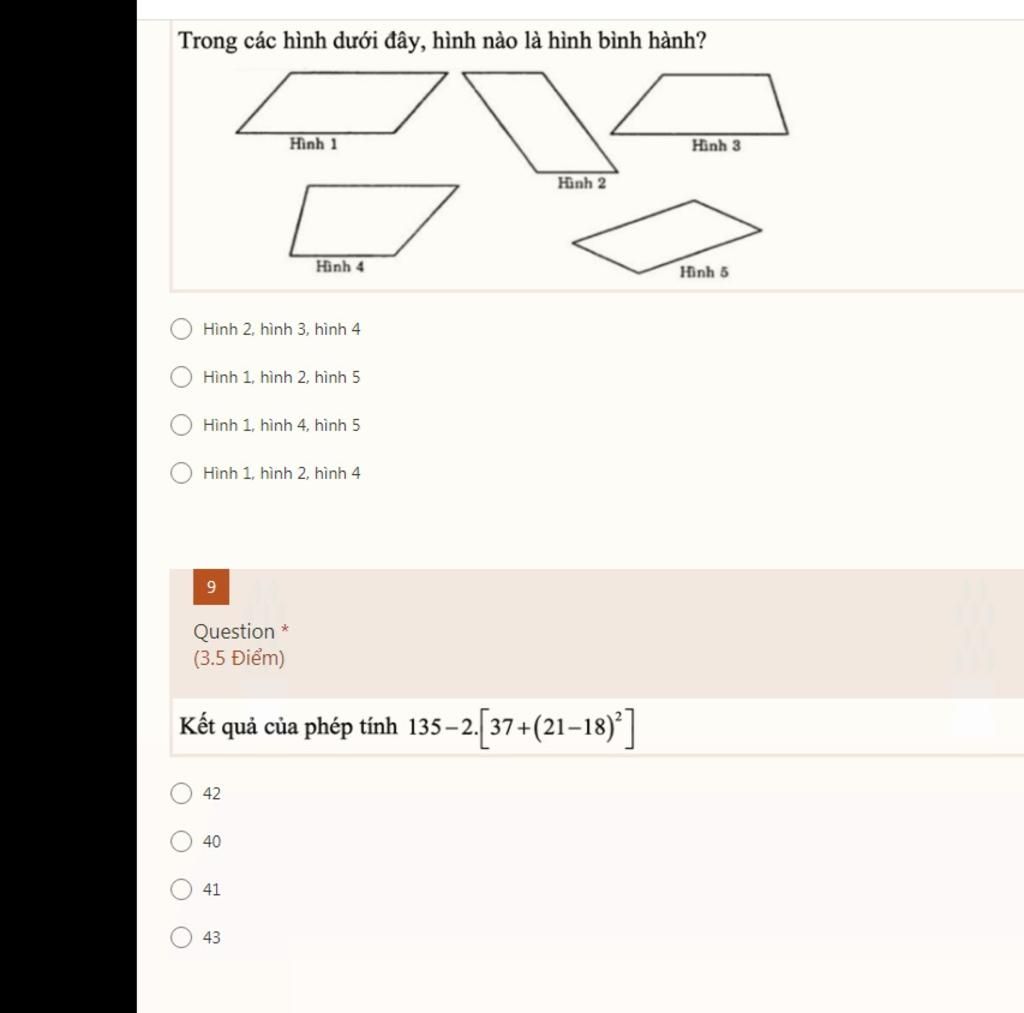Select radio option "Hình 2, hình 3, hình 4"
The height and width of the screenshot is (1013, 1024).
pyautogui.click(x=181, y=329)
